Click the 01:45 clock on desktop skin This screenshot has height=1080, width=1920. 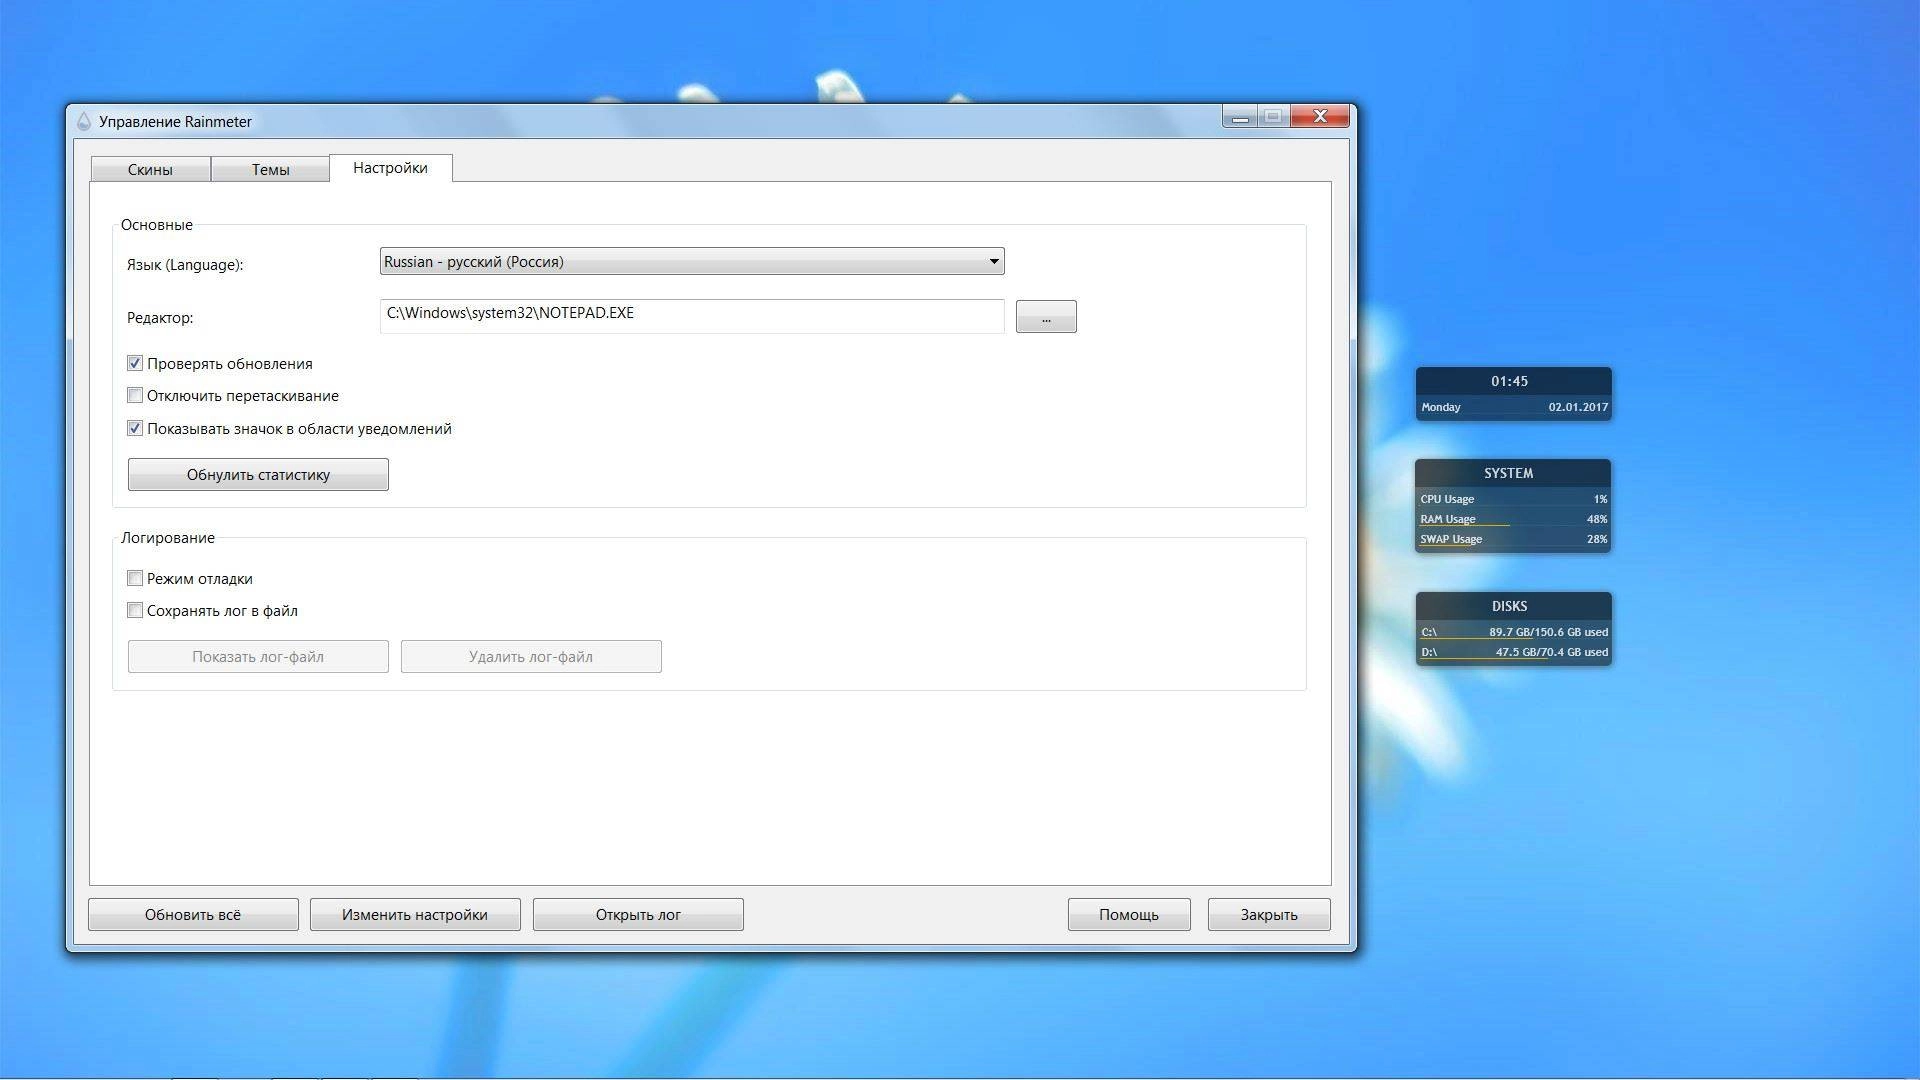point(1509,381)
